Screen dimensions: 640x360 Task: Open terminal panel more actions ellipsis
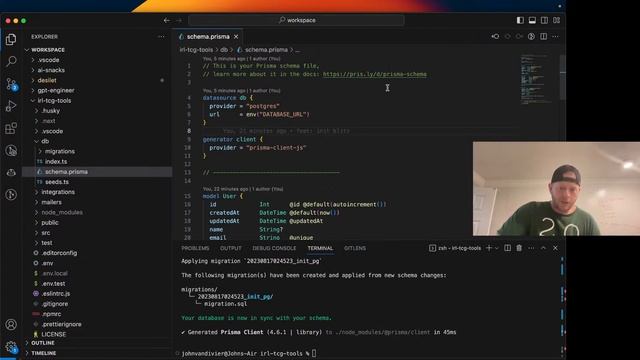(x=531, y=248)
